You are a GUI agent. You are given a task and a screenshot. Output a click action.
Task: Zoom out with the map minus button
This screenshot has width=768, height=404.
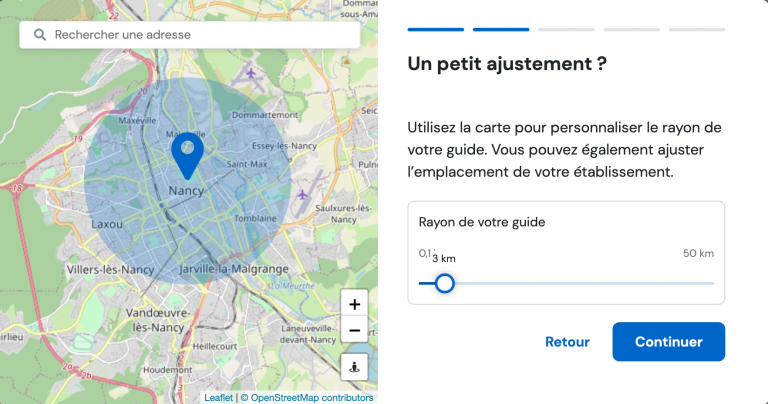354,330
